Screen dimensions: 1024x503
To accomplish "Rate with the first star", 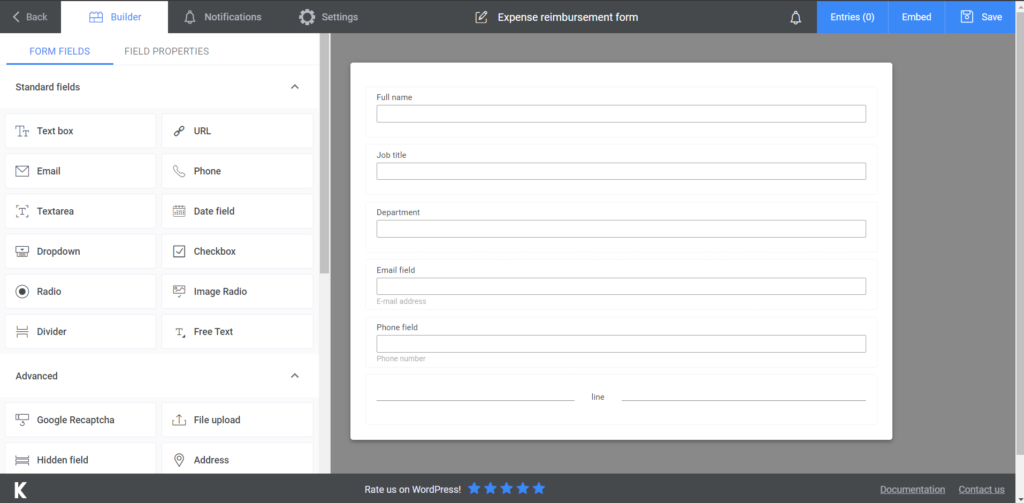I will point(474,489).
